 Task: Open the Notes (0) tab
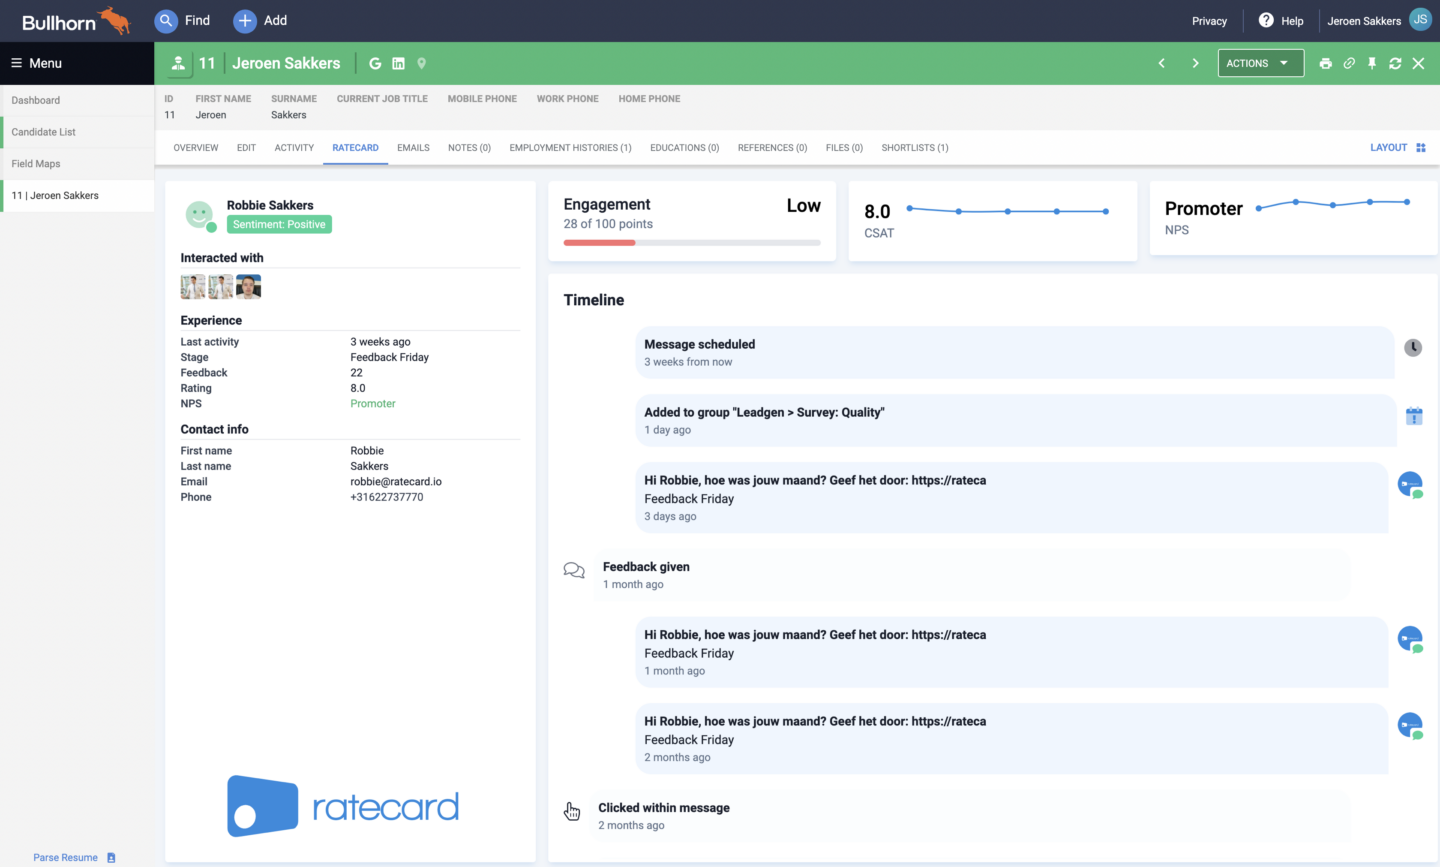(469, 148)
